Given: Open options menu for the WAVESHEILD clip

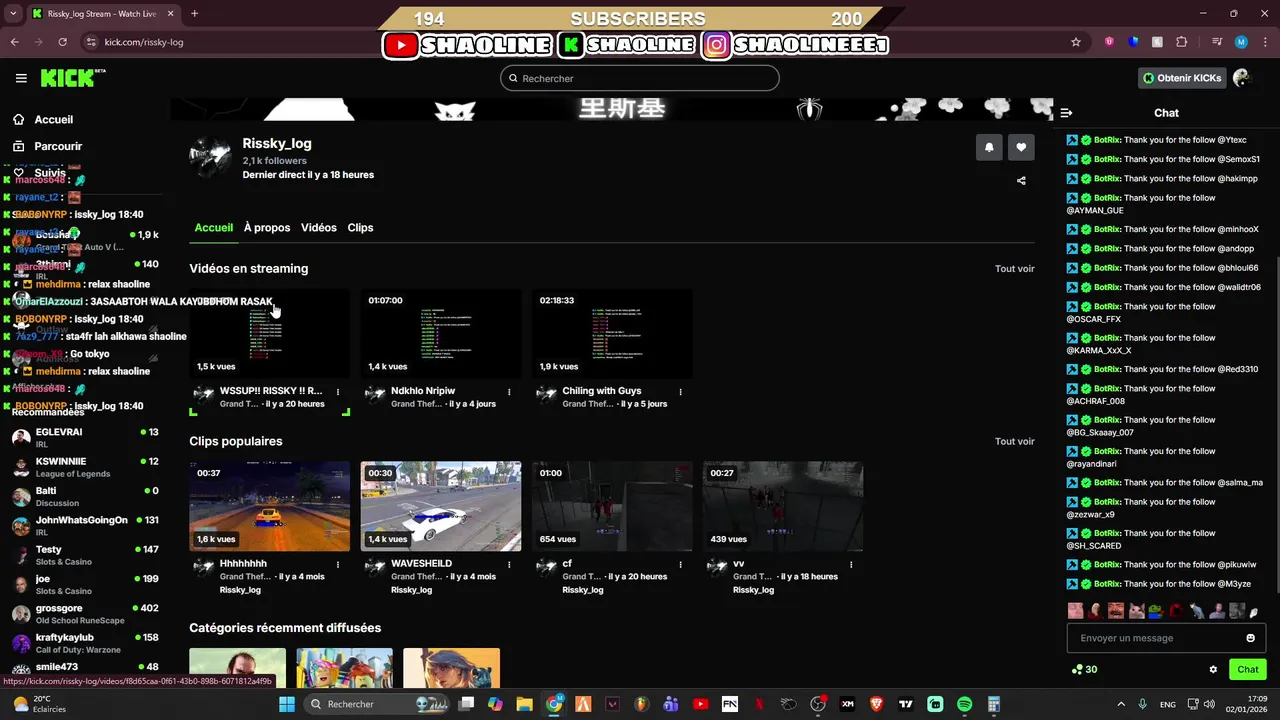Looking at the screenshot, I should 509,564.
